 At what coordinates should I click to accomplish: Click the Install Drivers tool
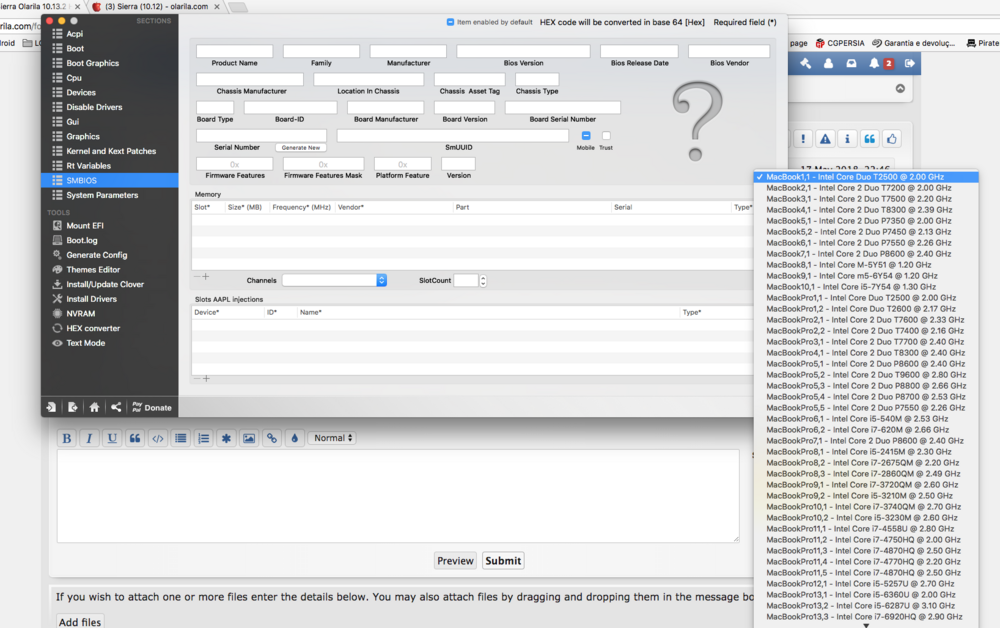91,299
